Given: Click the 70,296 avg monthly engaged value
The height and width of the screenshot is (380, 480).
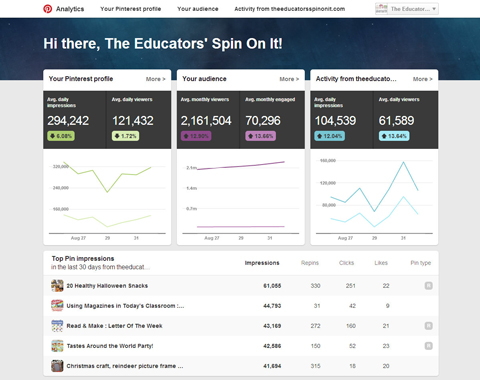Looking at the screenshot, I should (263, 121).
